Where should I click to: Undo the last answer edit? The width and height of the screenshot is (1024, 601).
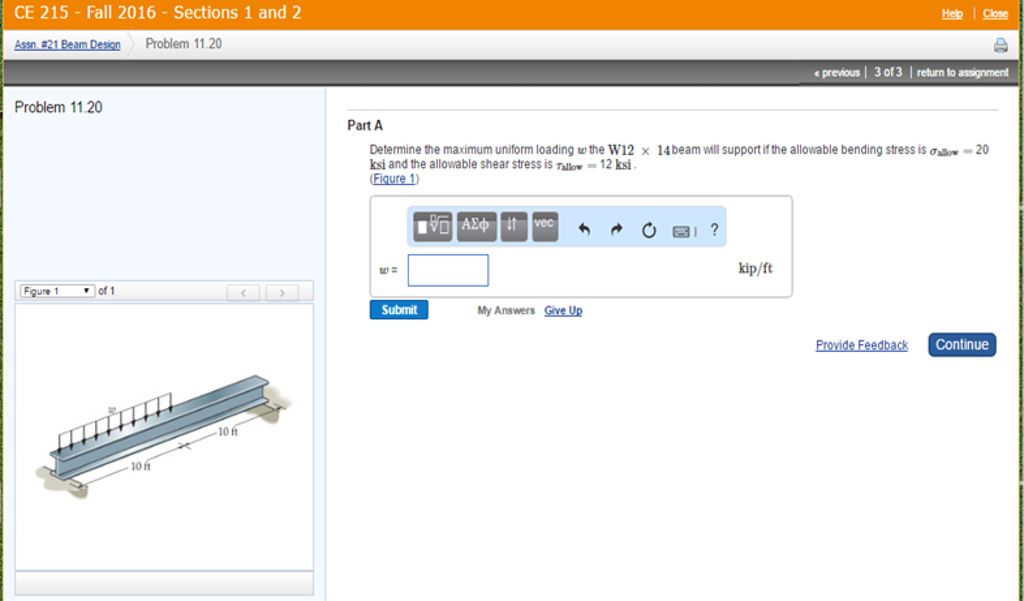pyautogui.click(x=583, y=229)
